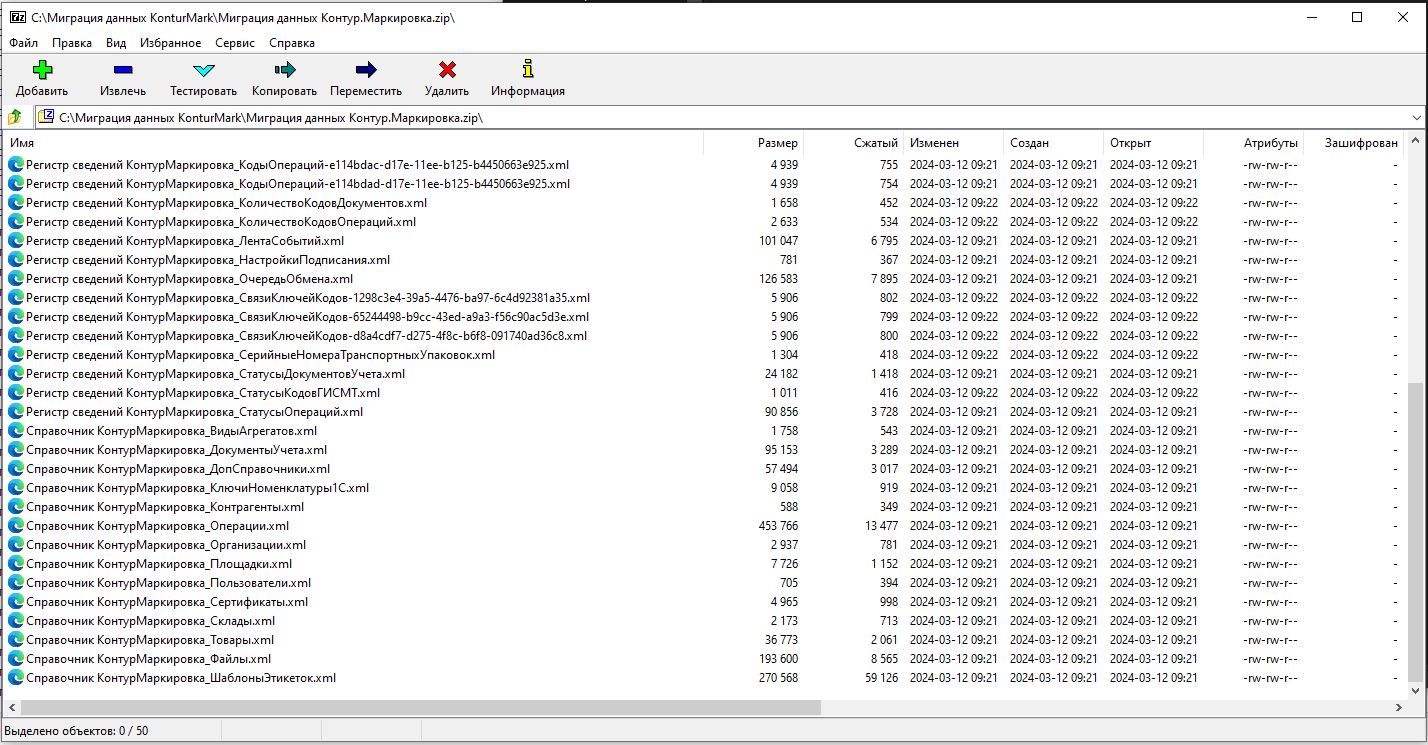Screen dimensions: 1428x745
Task: Sort by the Имя column header
Action: click(x=353, y=143)
